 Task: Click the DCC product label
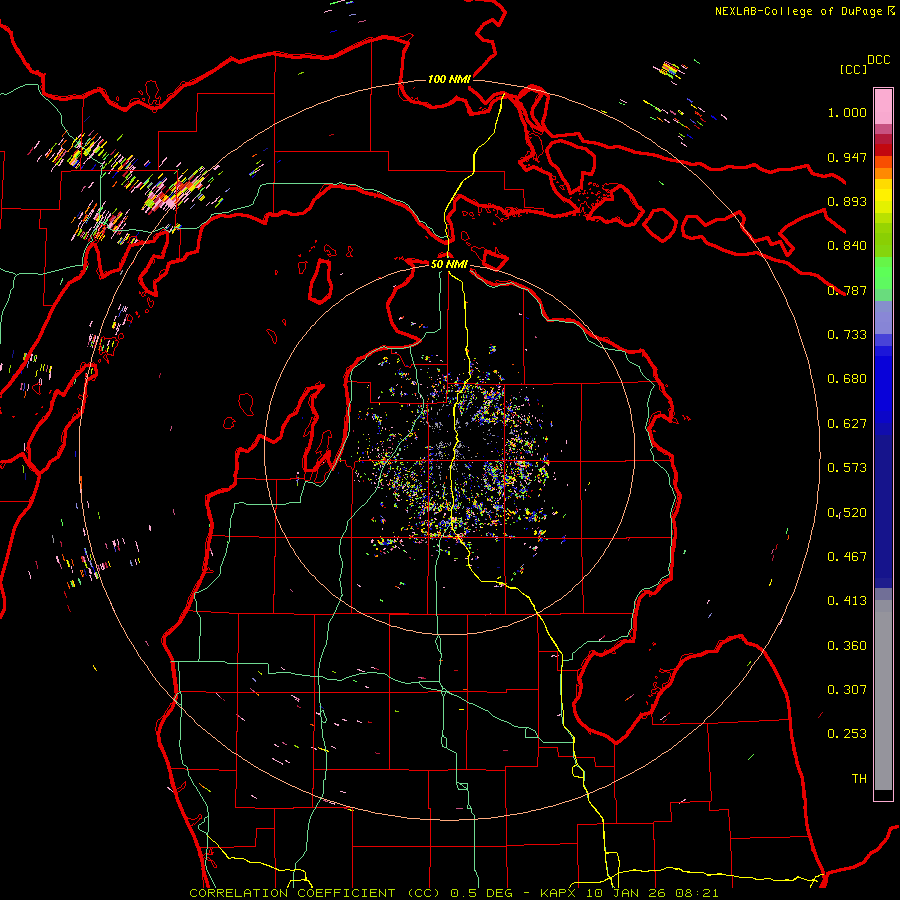(x=878, y=60)
